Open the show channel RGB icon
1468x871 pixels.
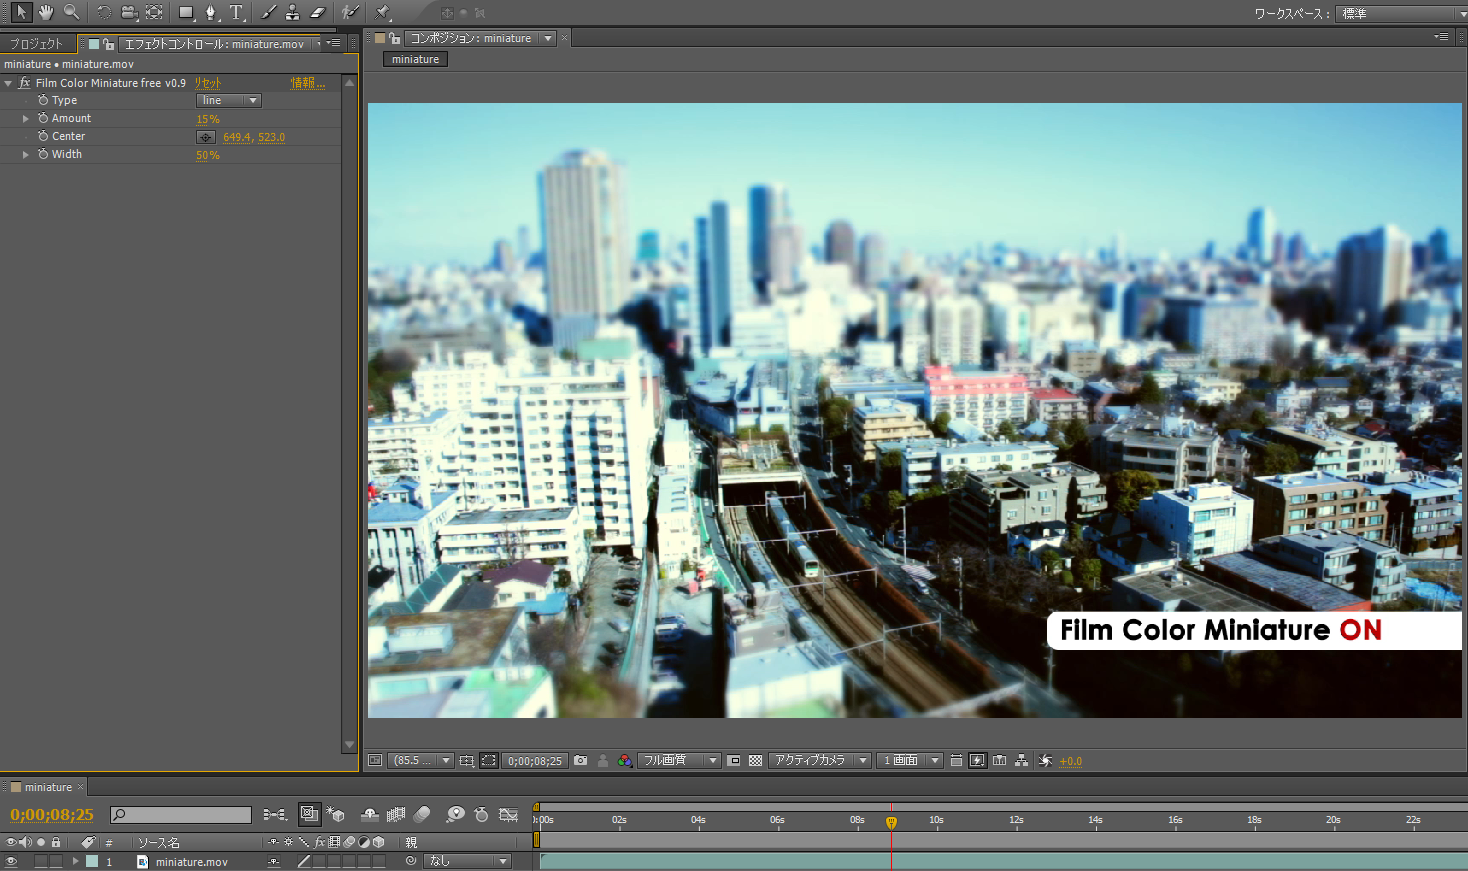(x=625, y=761)
